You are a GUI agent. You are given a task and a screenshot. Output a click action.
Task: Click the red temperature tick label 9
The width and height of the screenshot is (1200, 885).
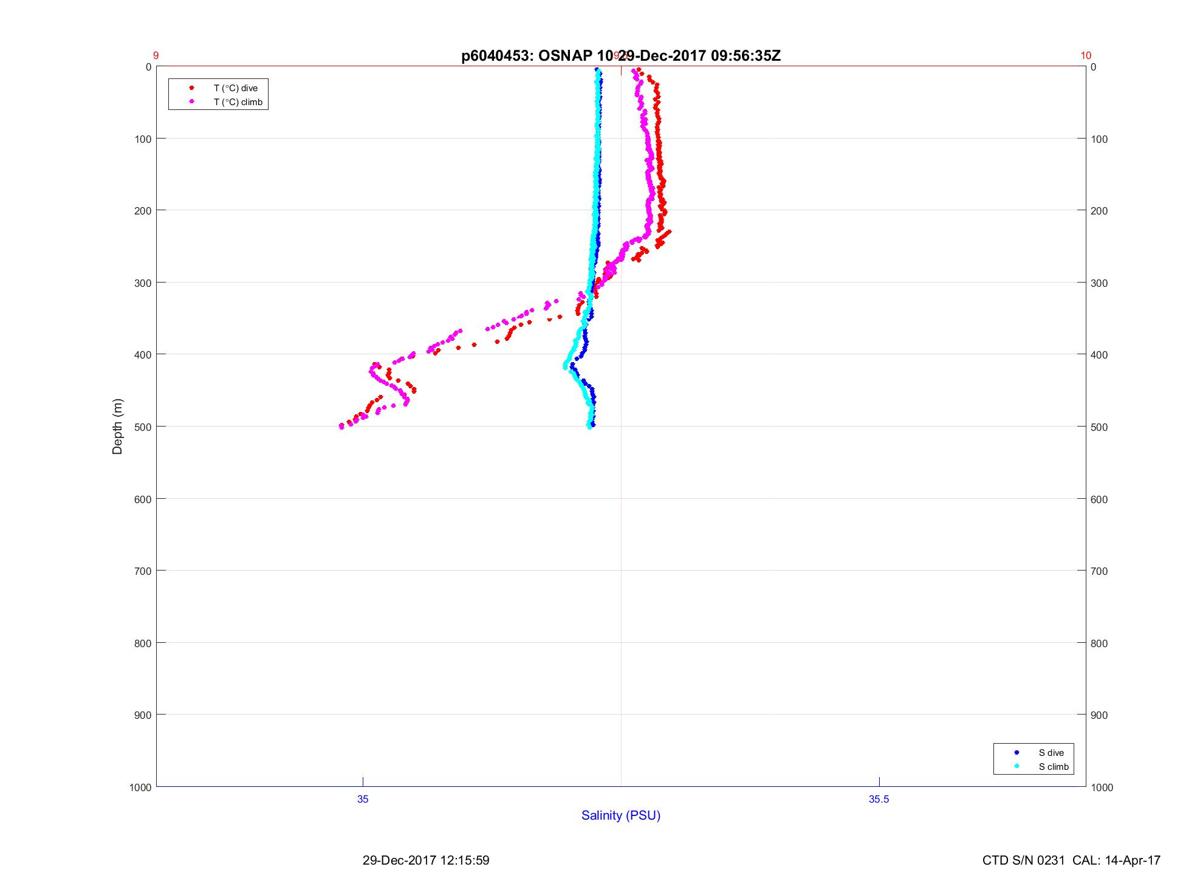pos(156,56)
